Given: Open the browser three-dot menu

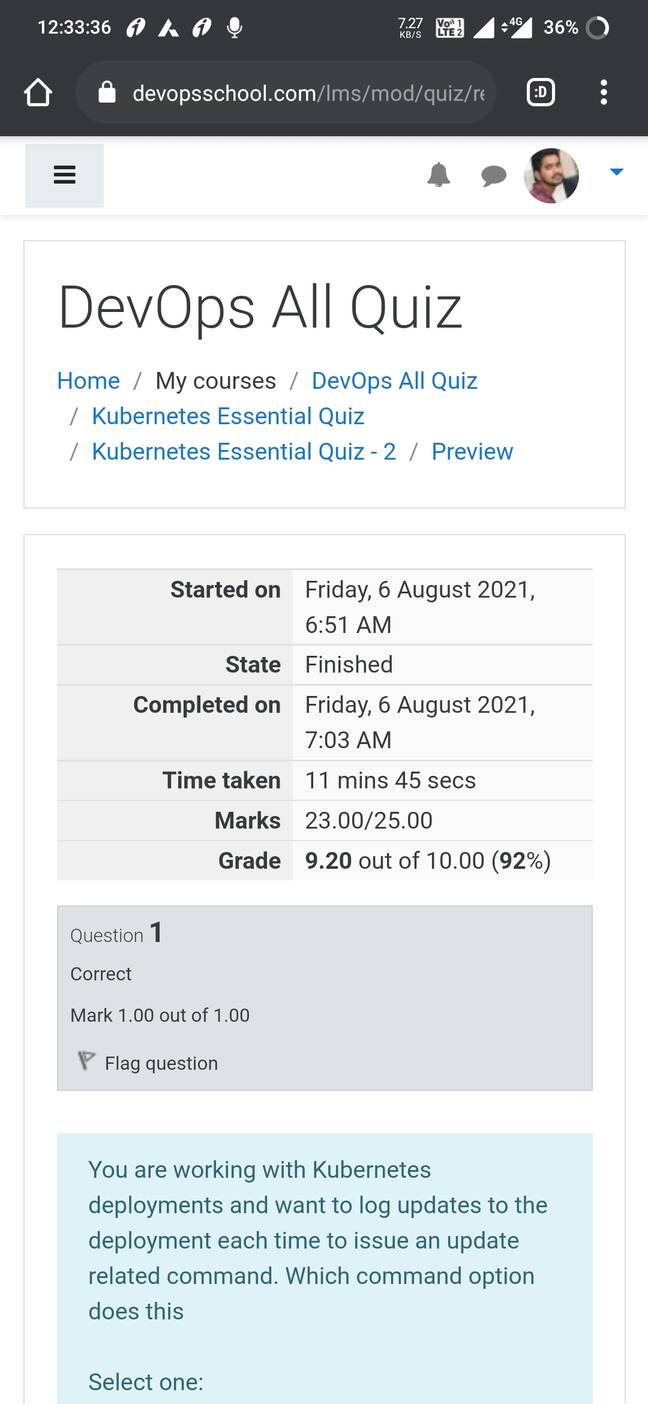Looking at the screenshot, I should [603, 93].
